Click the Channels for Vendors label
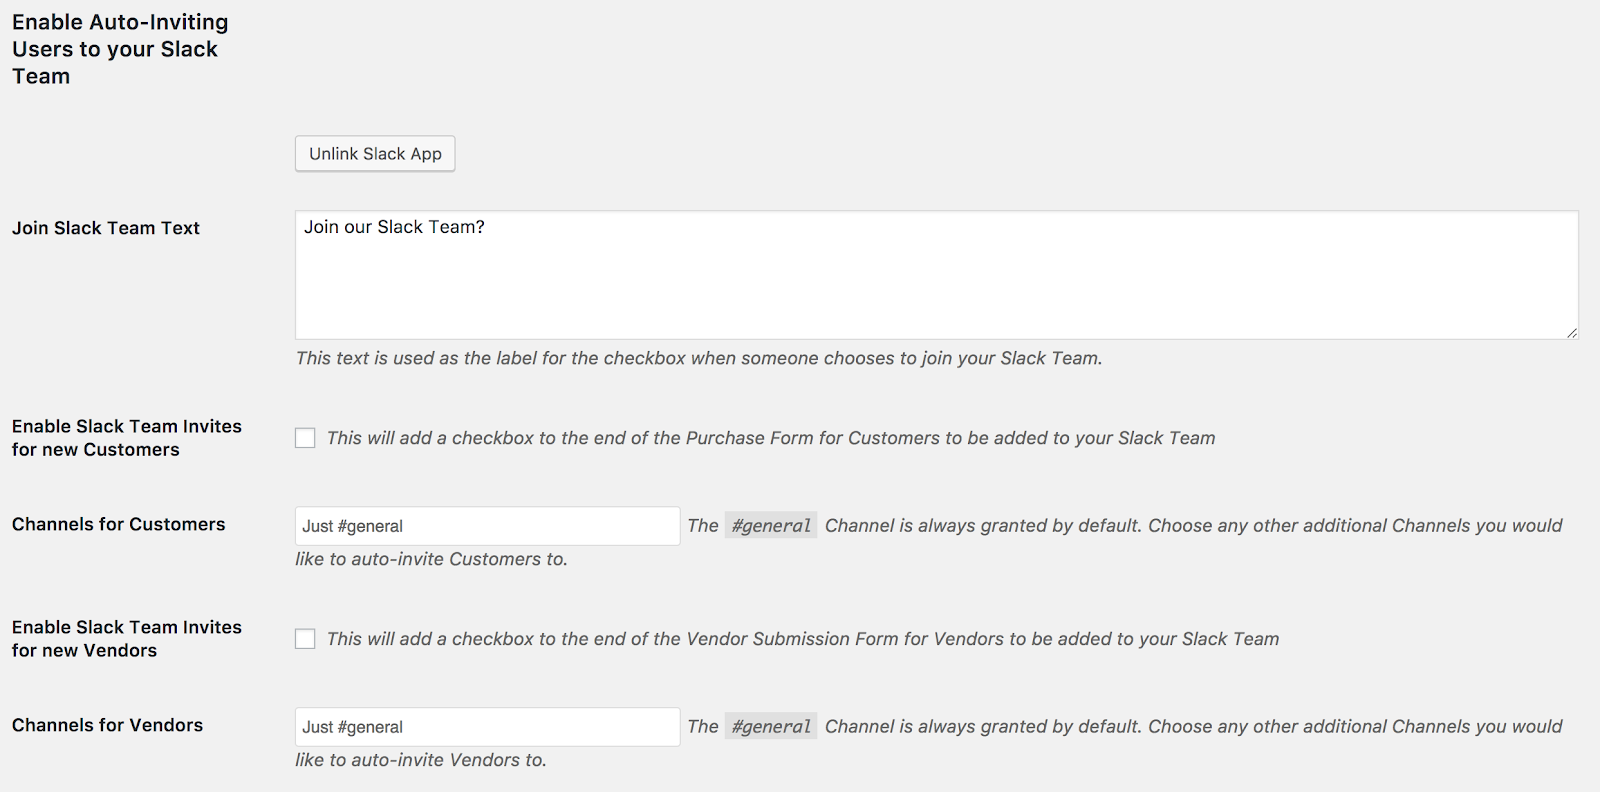The width and height of the screenshot is (1600, 792). pyautogui.click(x=108, y=725)
